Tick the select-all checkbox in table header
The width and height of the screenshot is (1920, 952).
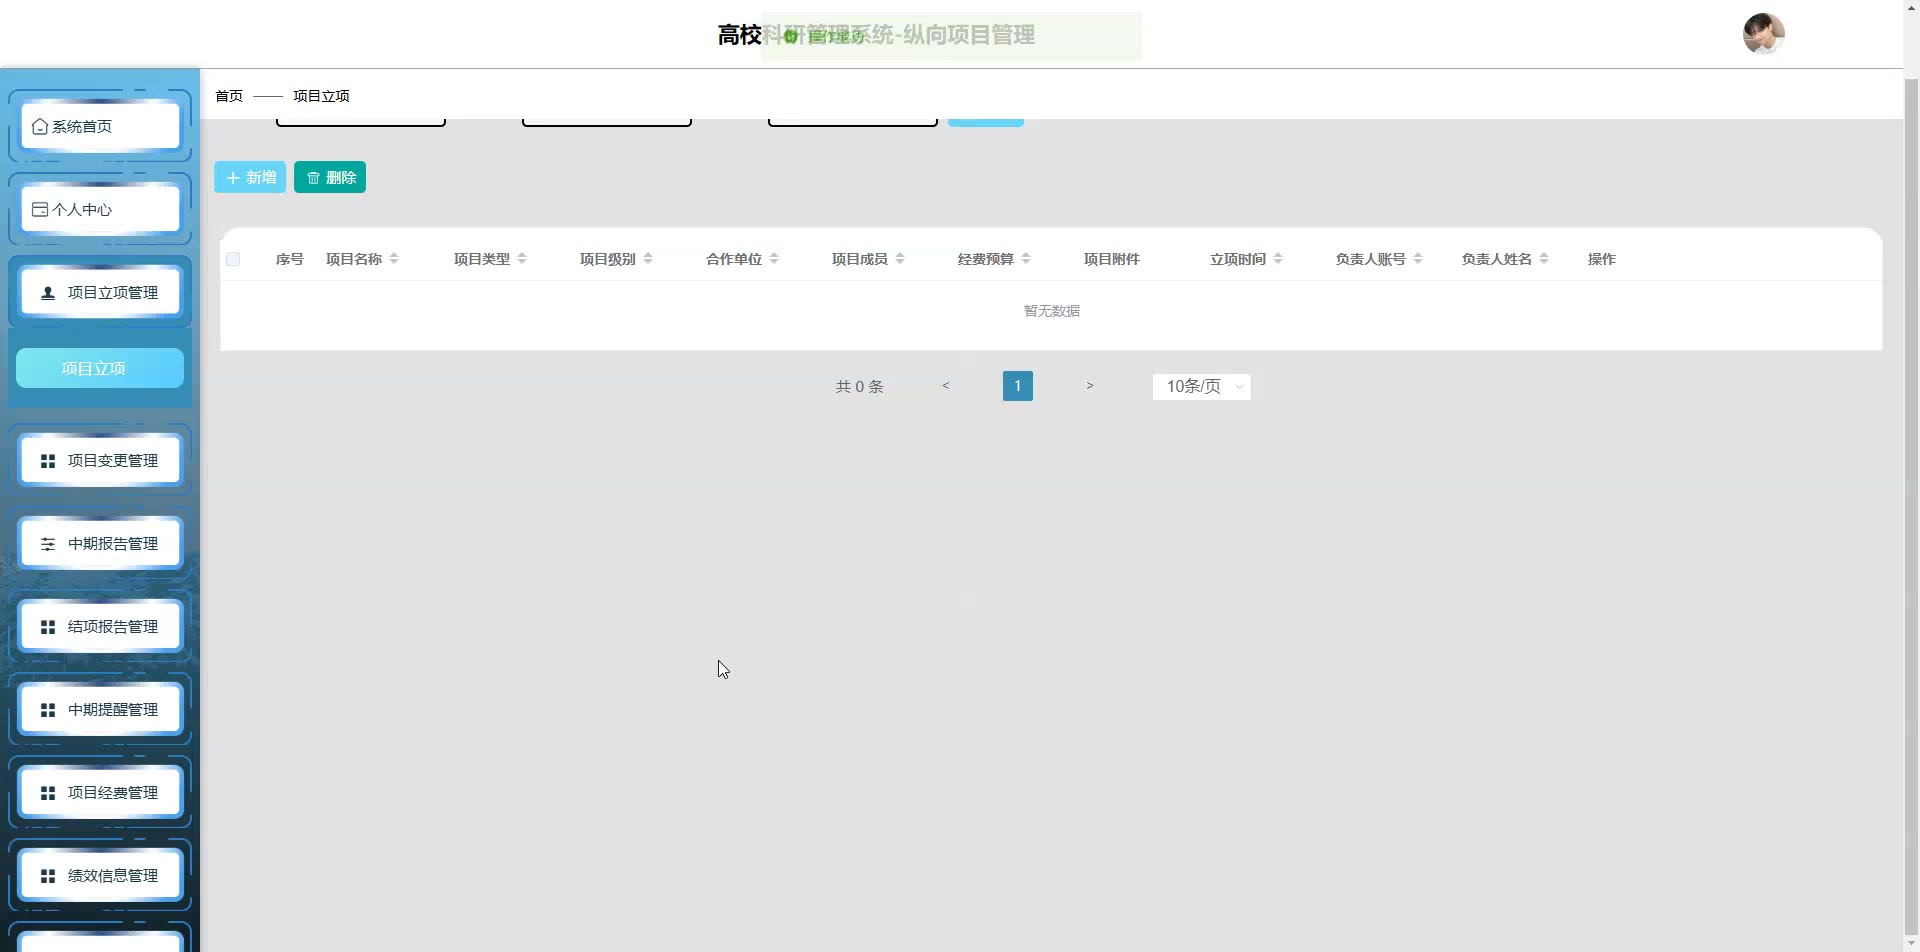coord(233,259)
